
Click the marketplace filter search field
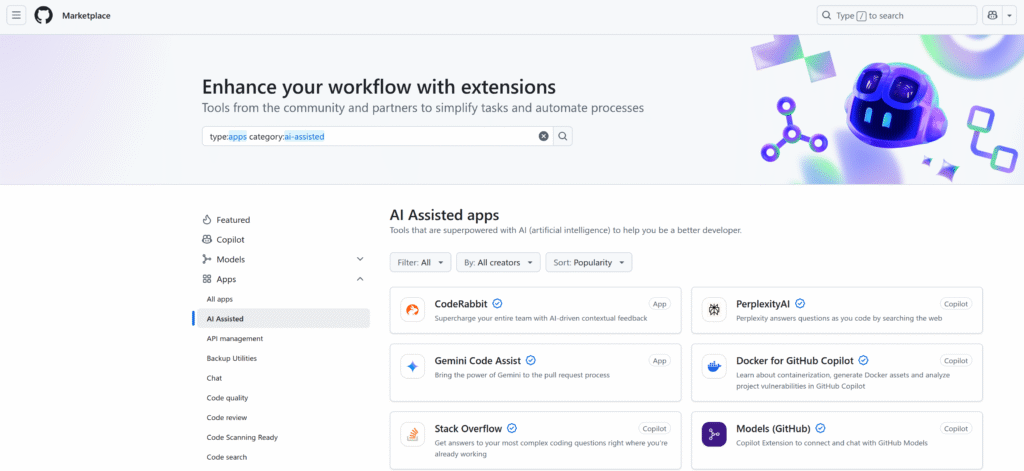click(x=370, y=136)
